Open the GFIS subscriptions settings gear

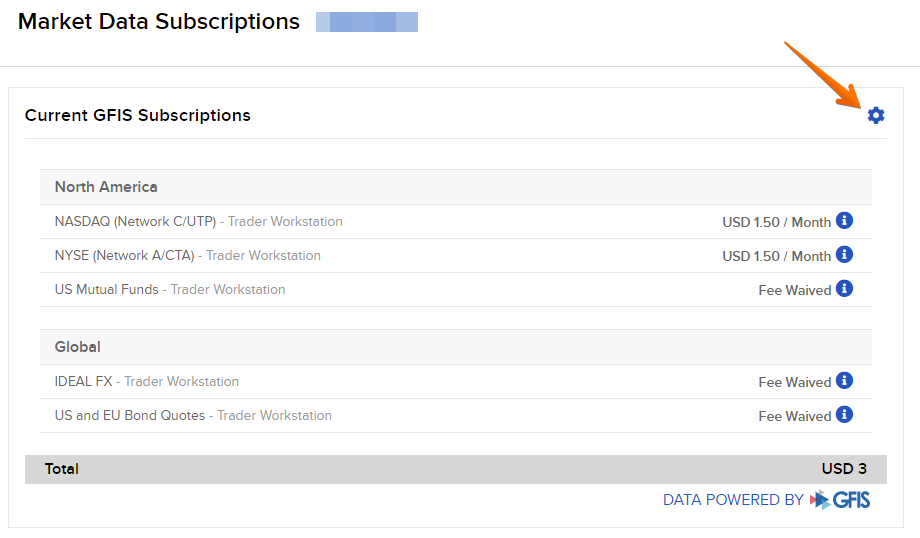pyautogui.click(x=876, y=115)
